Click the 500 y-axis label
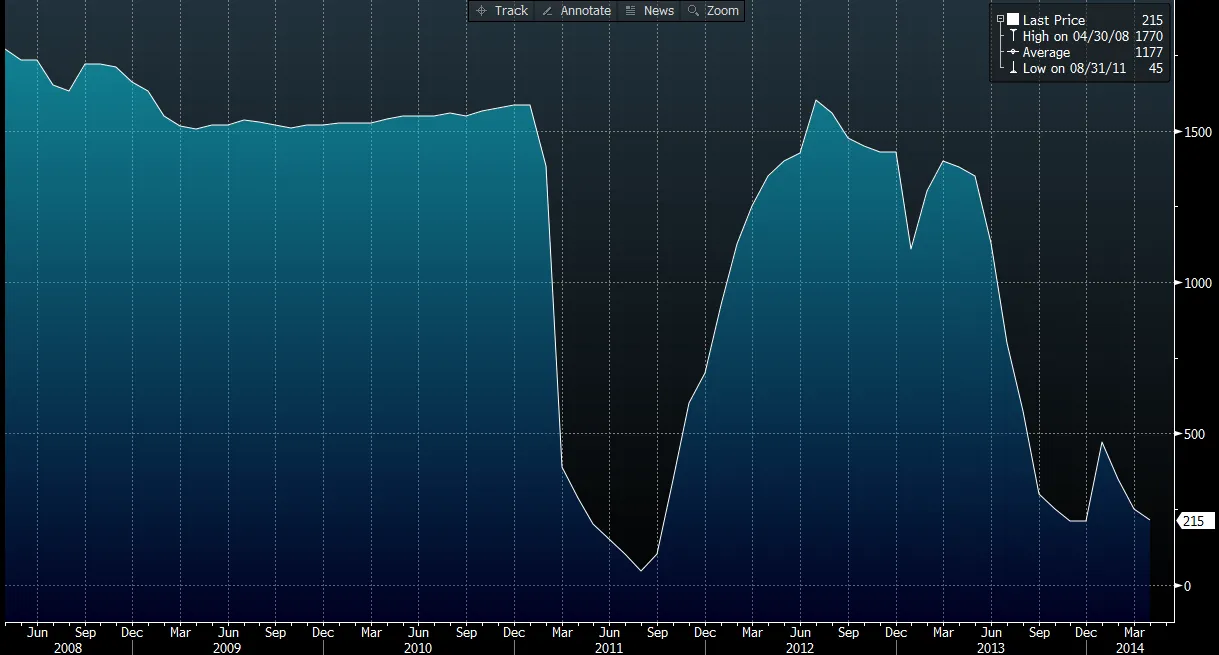 coord(1194,434)
